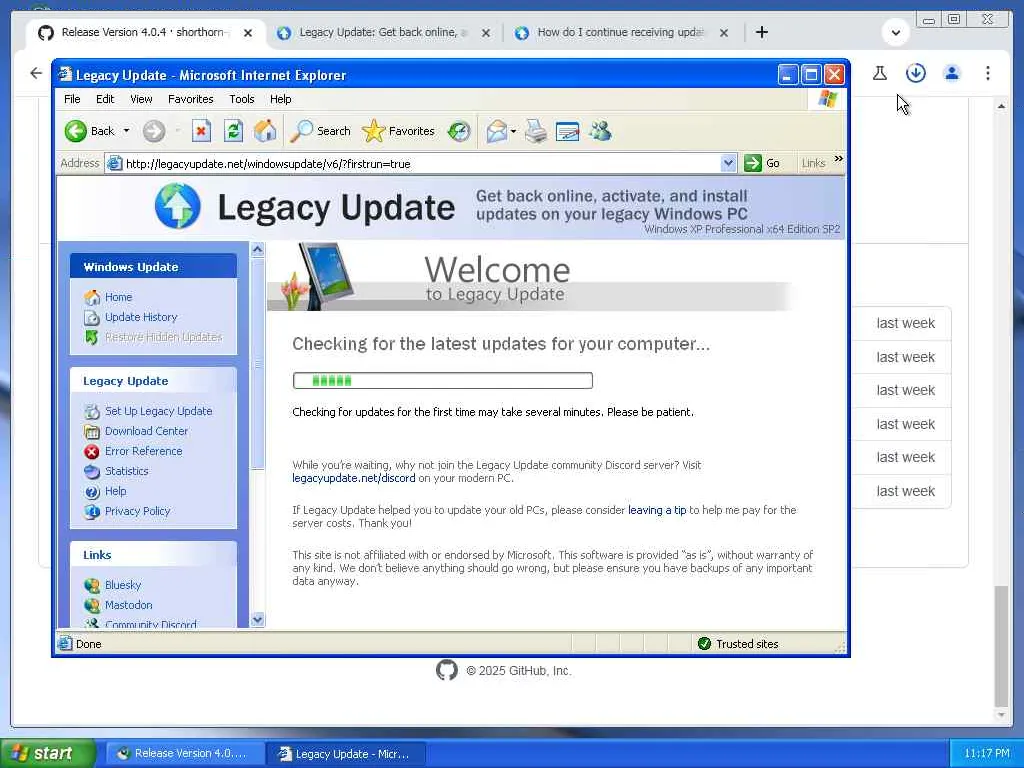Viewport: 1024px width, 768px height.
Task: Click sidebar scrollbar up arrow
Action: point(258,249)
